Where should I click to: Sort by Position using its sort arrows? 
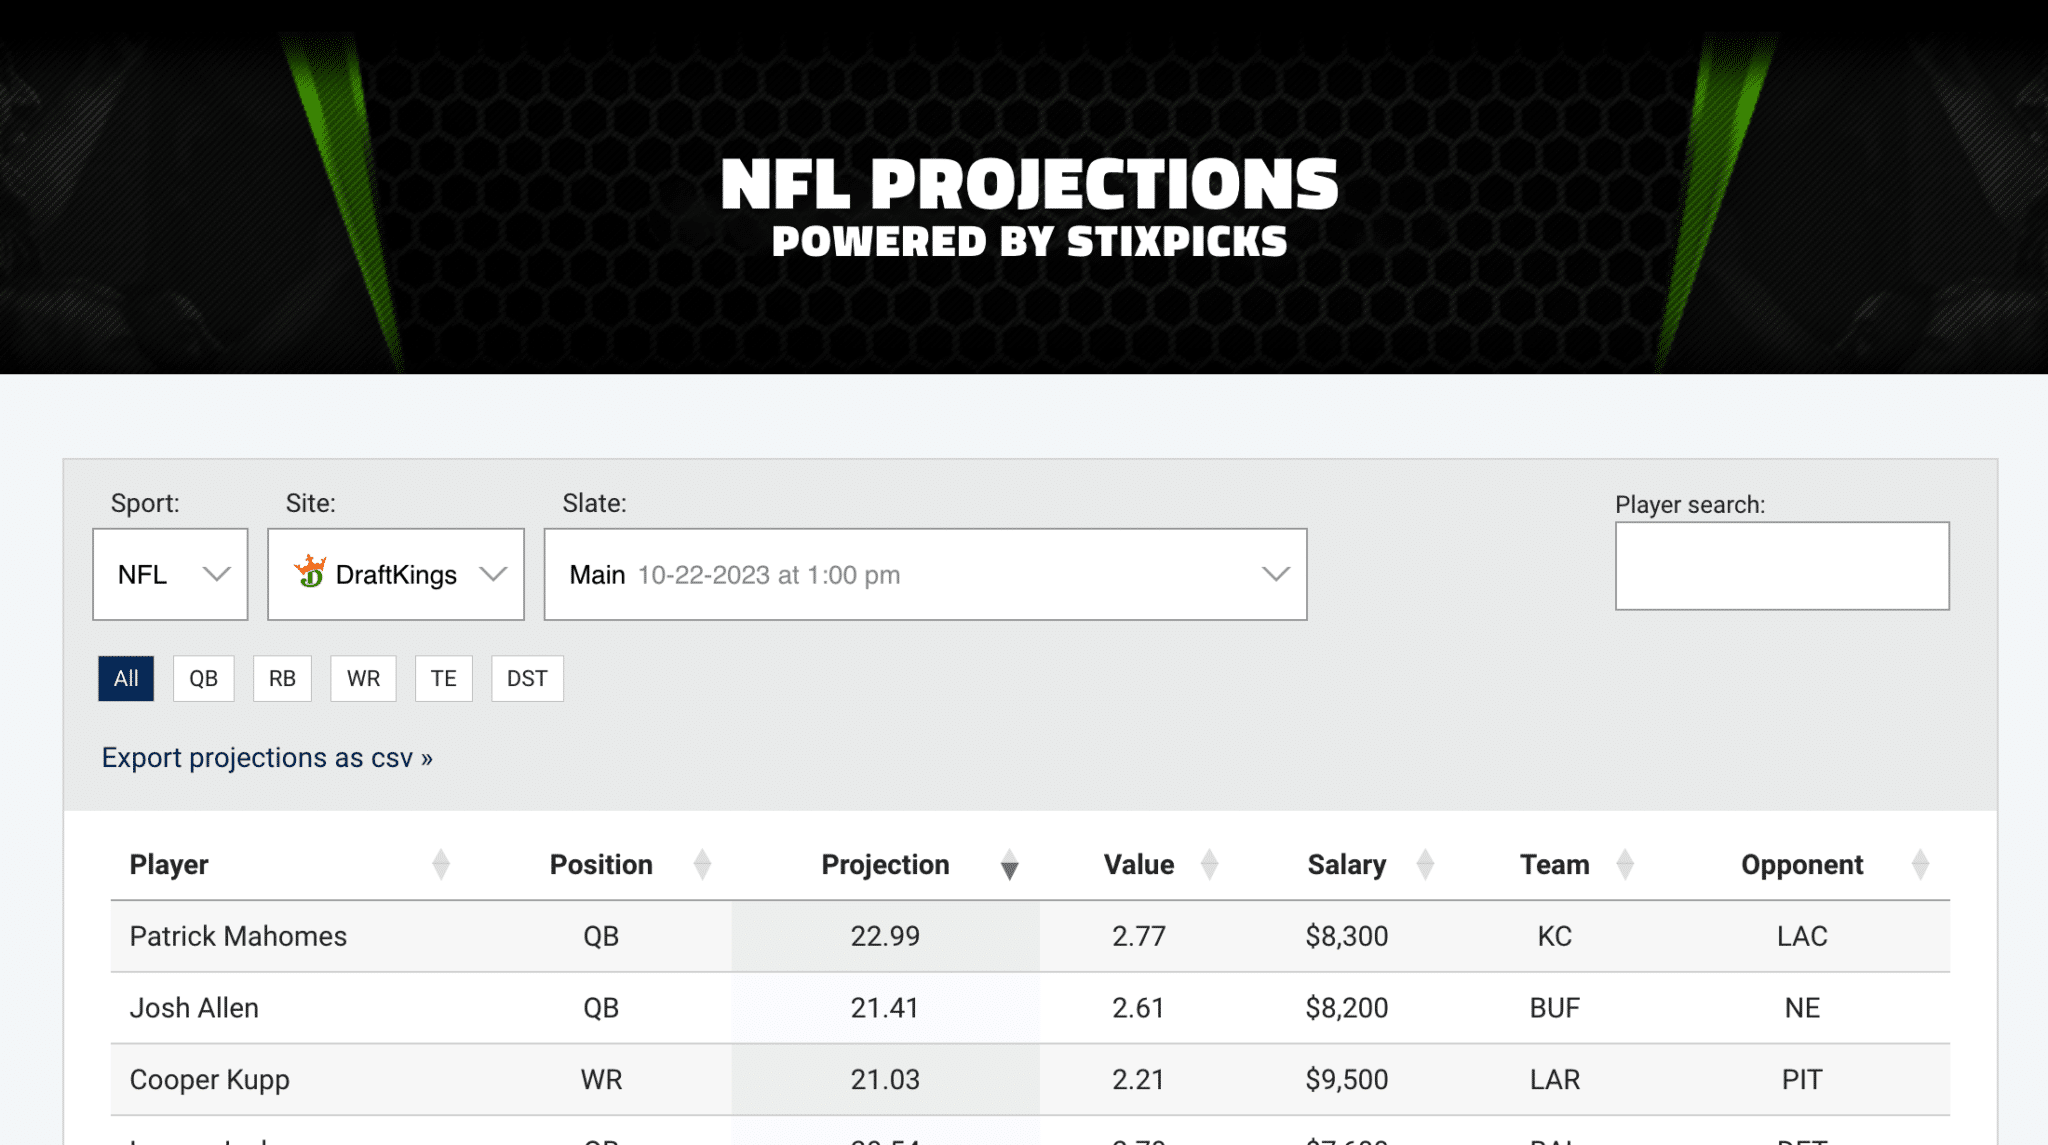[x=702, y=865]
